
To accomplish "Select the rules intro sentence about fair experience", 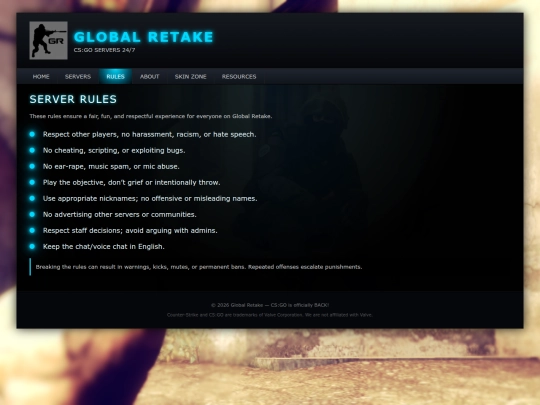I will coord(151,116).
